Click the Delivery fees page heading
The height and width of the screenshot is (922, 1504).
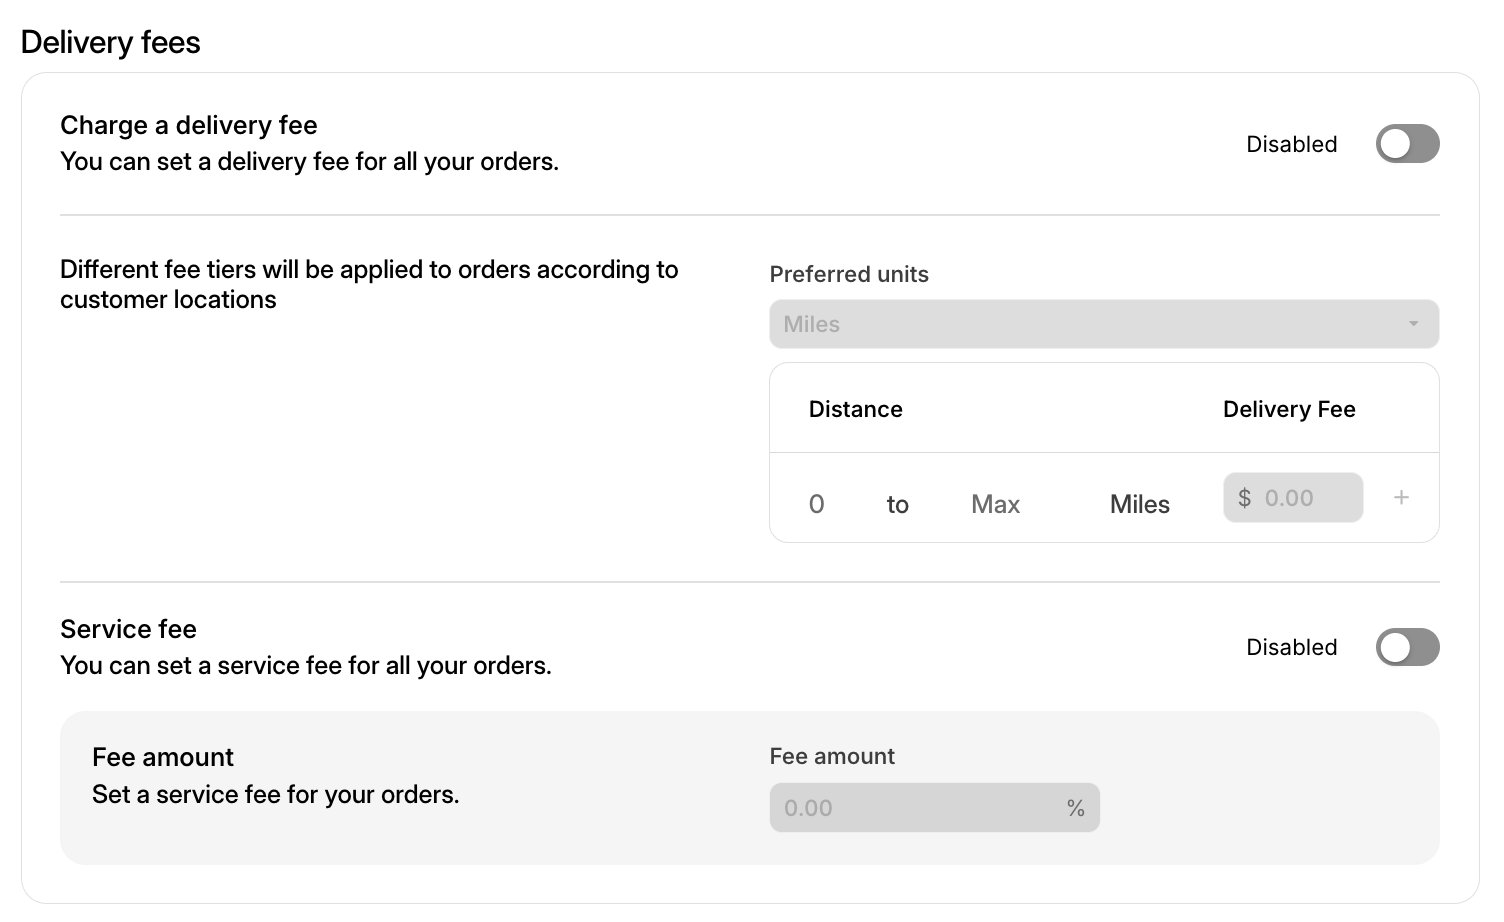point(110,42)
